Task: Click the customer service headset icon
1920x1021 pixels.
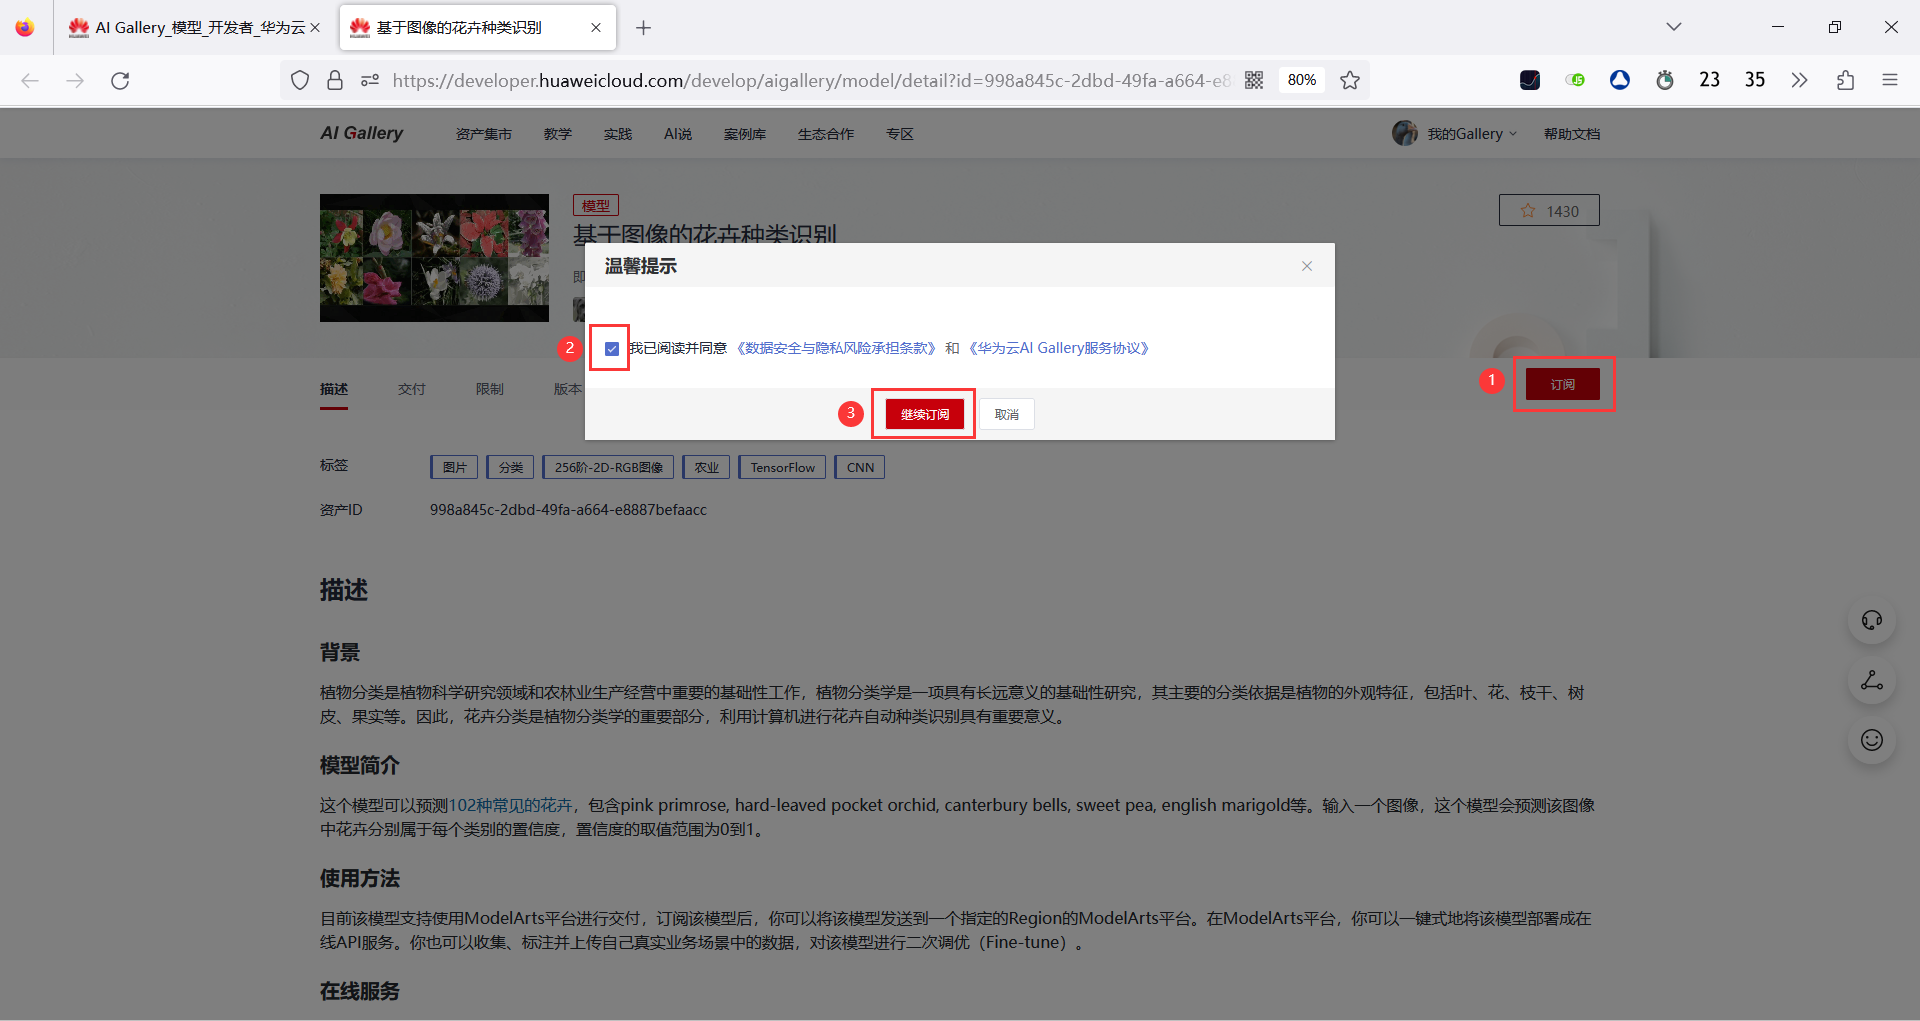Action: 1871,620
